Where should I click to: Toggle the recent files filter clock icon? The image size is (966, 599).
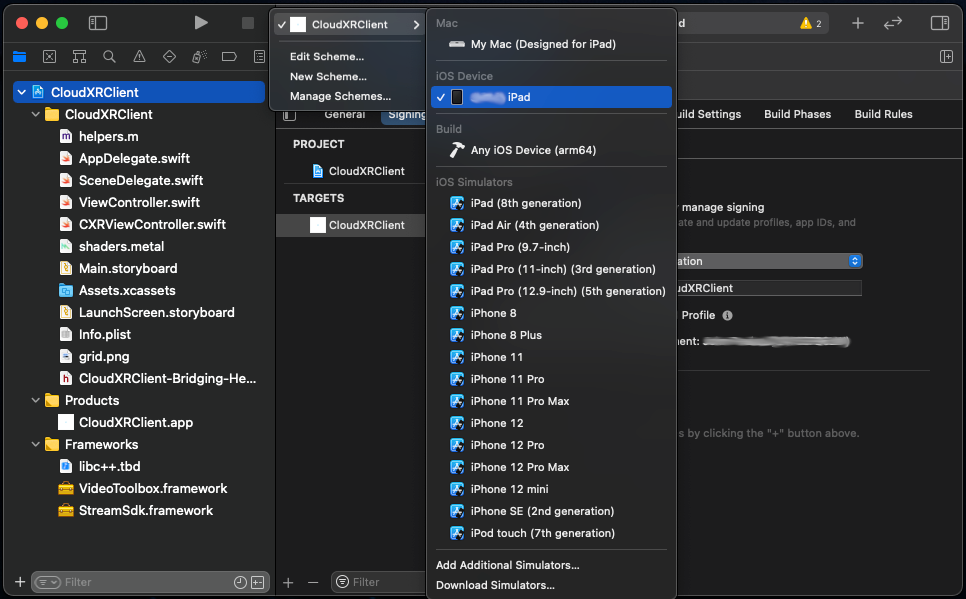pos(240,582)
